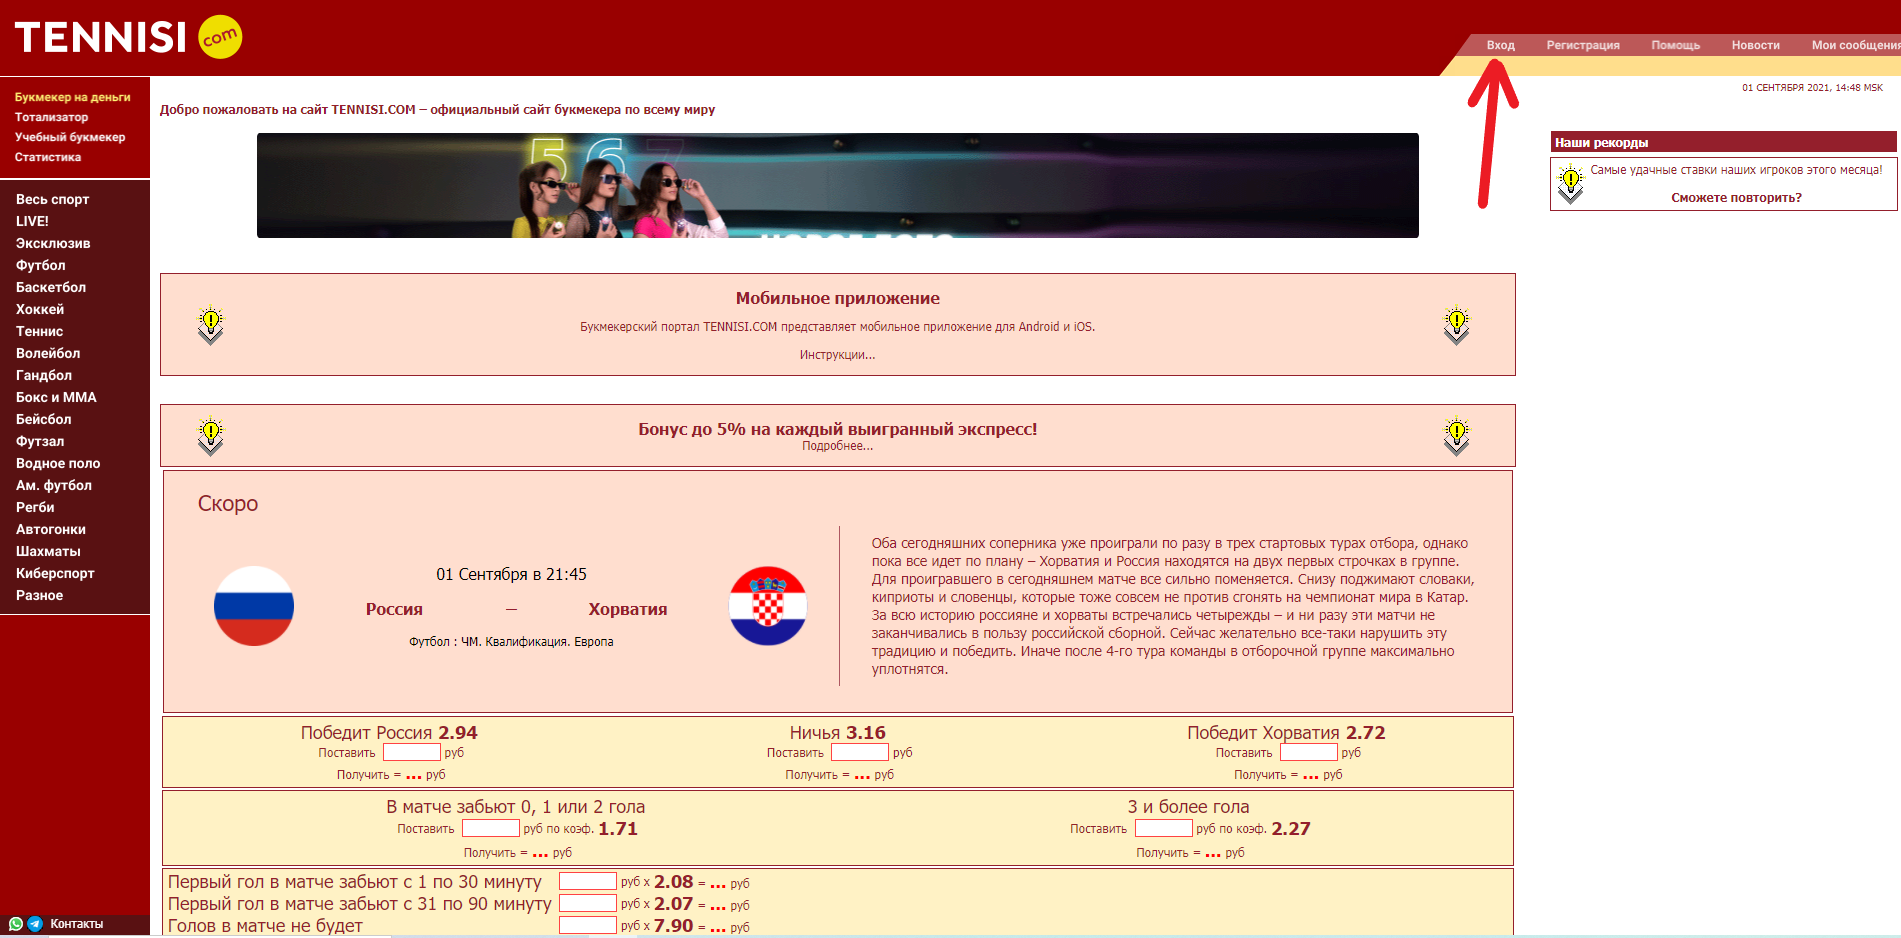This screenshot has width=1901, height=938.
Task: Click right lightbulb icon in express bonus banner
Action: (x=1457, y=437)
